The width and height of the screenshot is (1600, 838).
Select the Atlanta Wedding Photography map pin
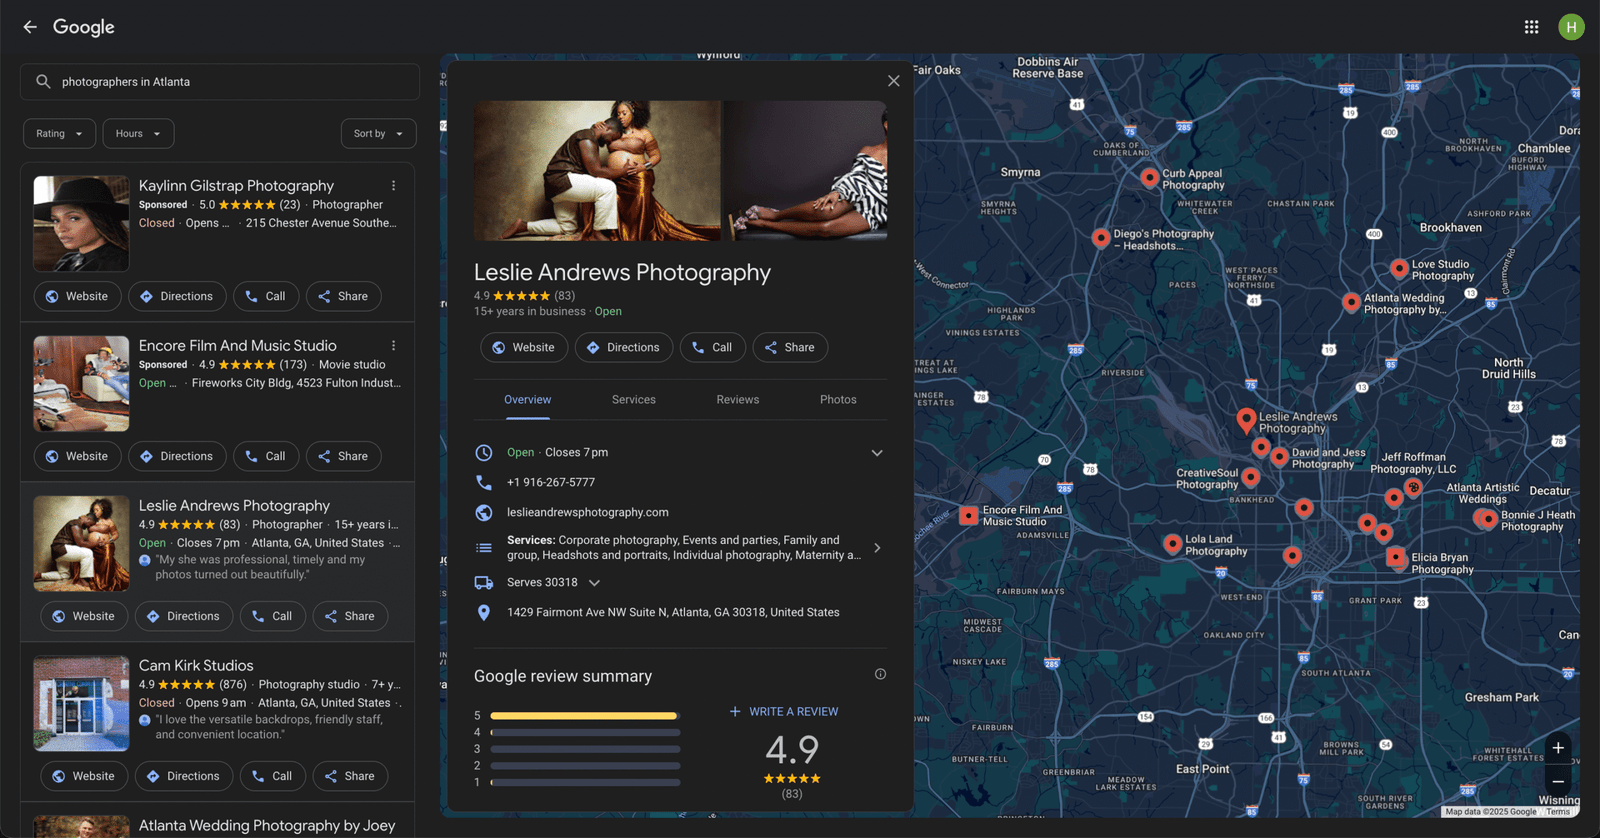tap(1351, 301)
